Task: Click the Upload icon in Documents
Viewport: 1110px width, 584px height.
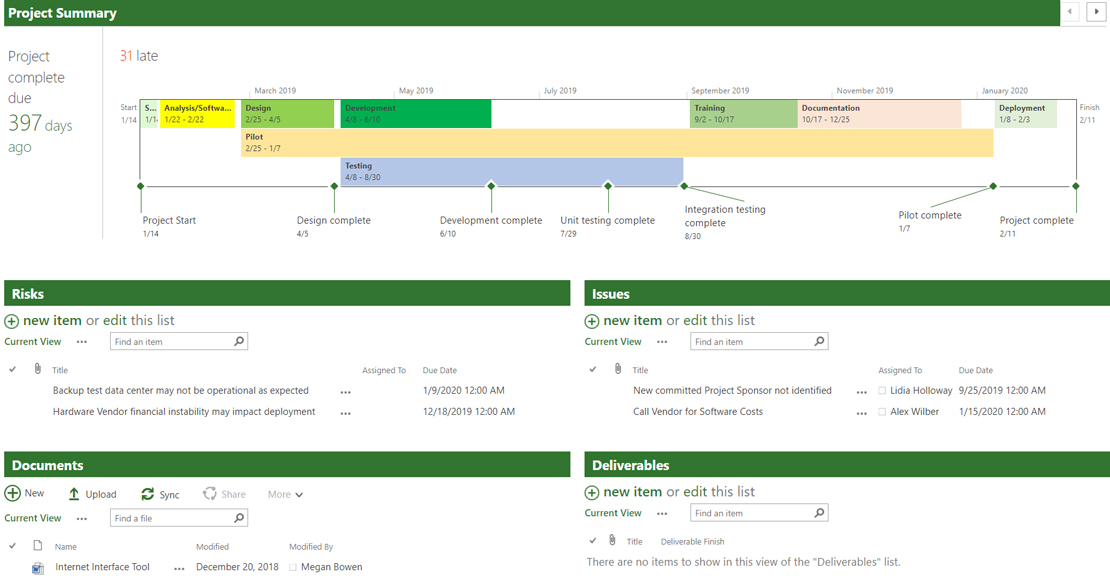Action: click(74, 494)
